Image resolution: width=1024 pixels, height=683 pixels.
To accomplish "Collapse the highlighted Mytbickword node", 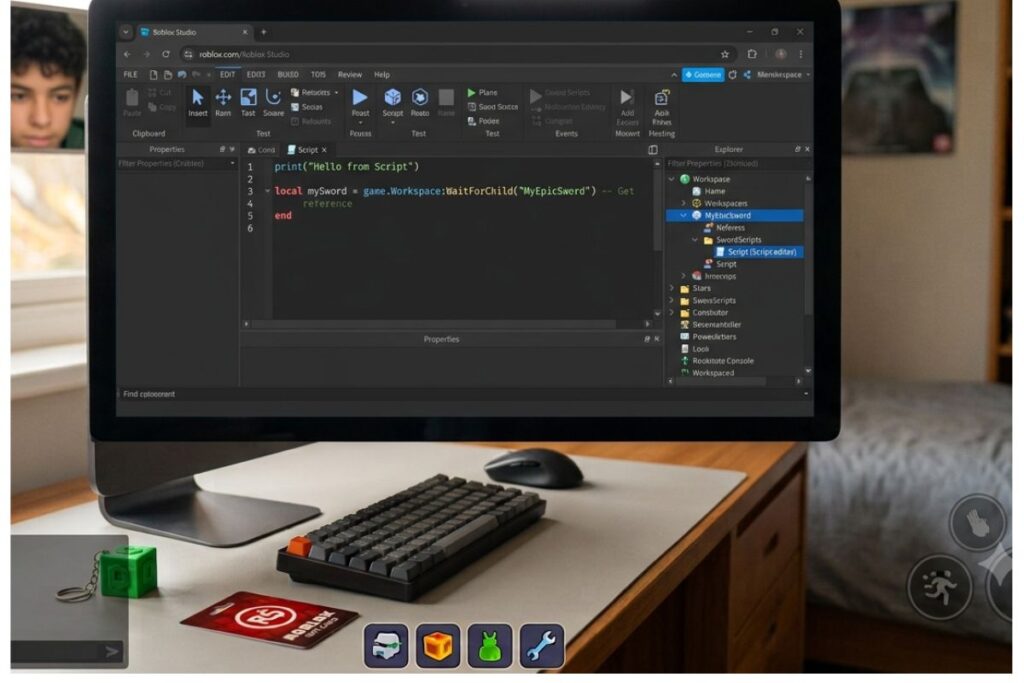I will pos(683,215).
